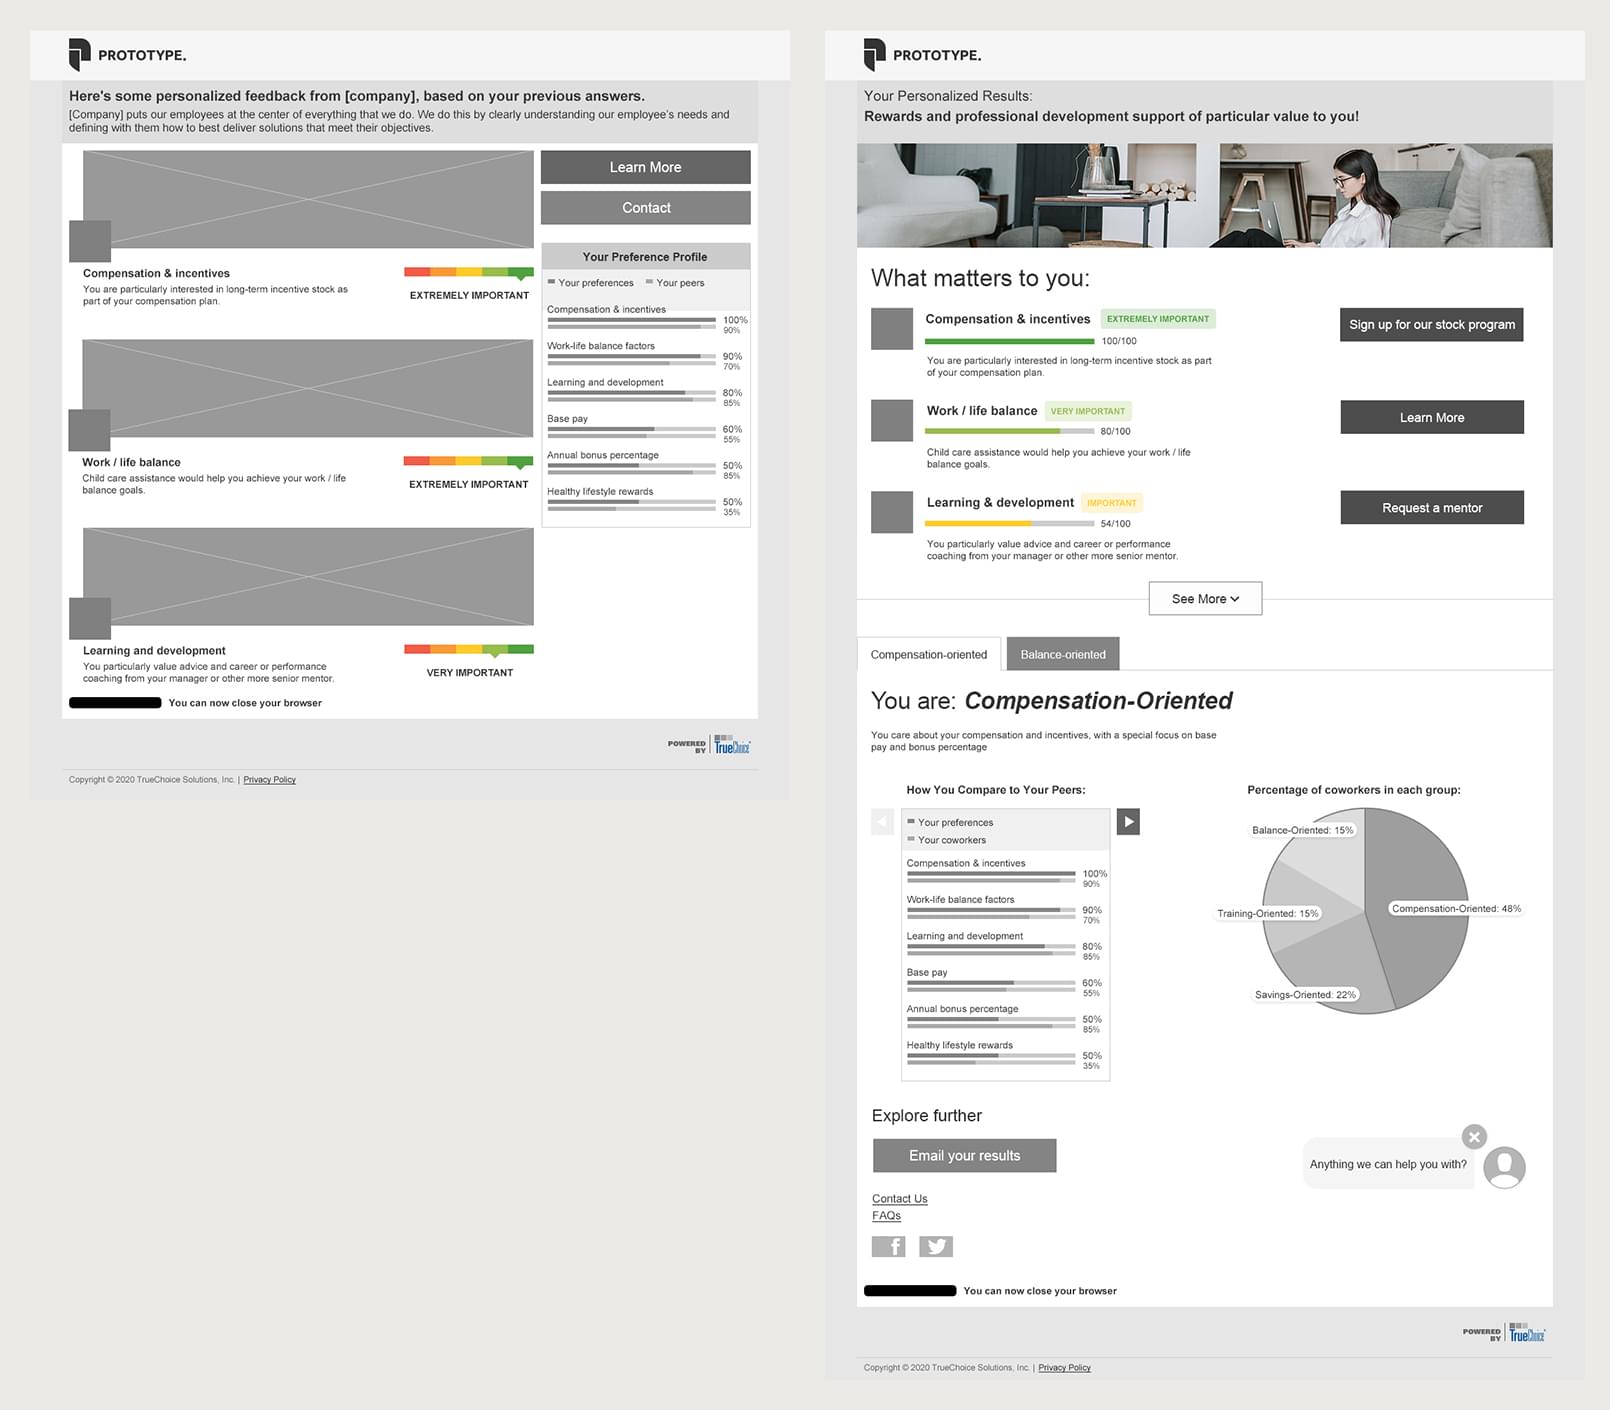
Task: Click Email your results button
Action: 965,1155
